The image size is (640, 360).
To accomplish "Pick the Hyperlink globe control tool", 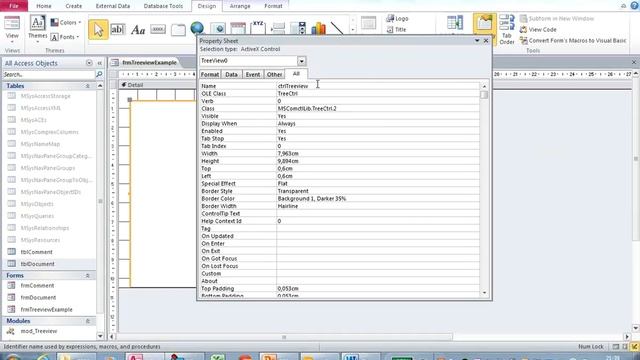I will tap(197, 28).
